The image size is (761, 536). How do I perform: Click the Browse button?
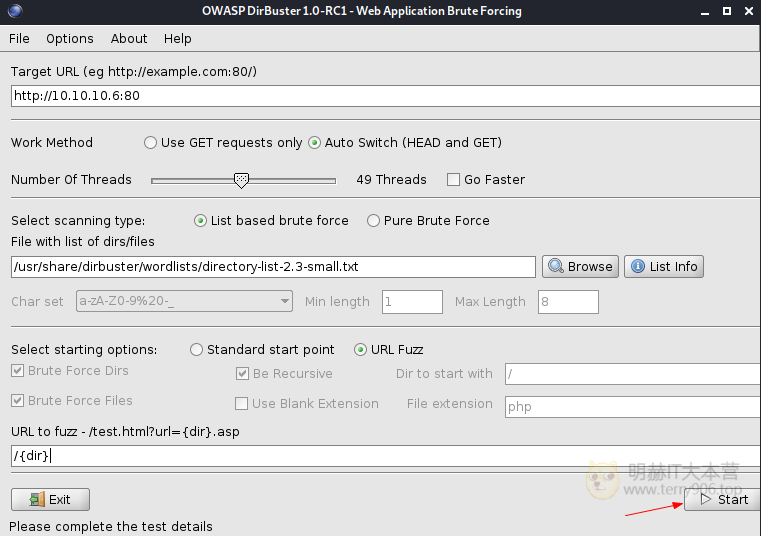[x=580, y=267]
